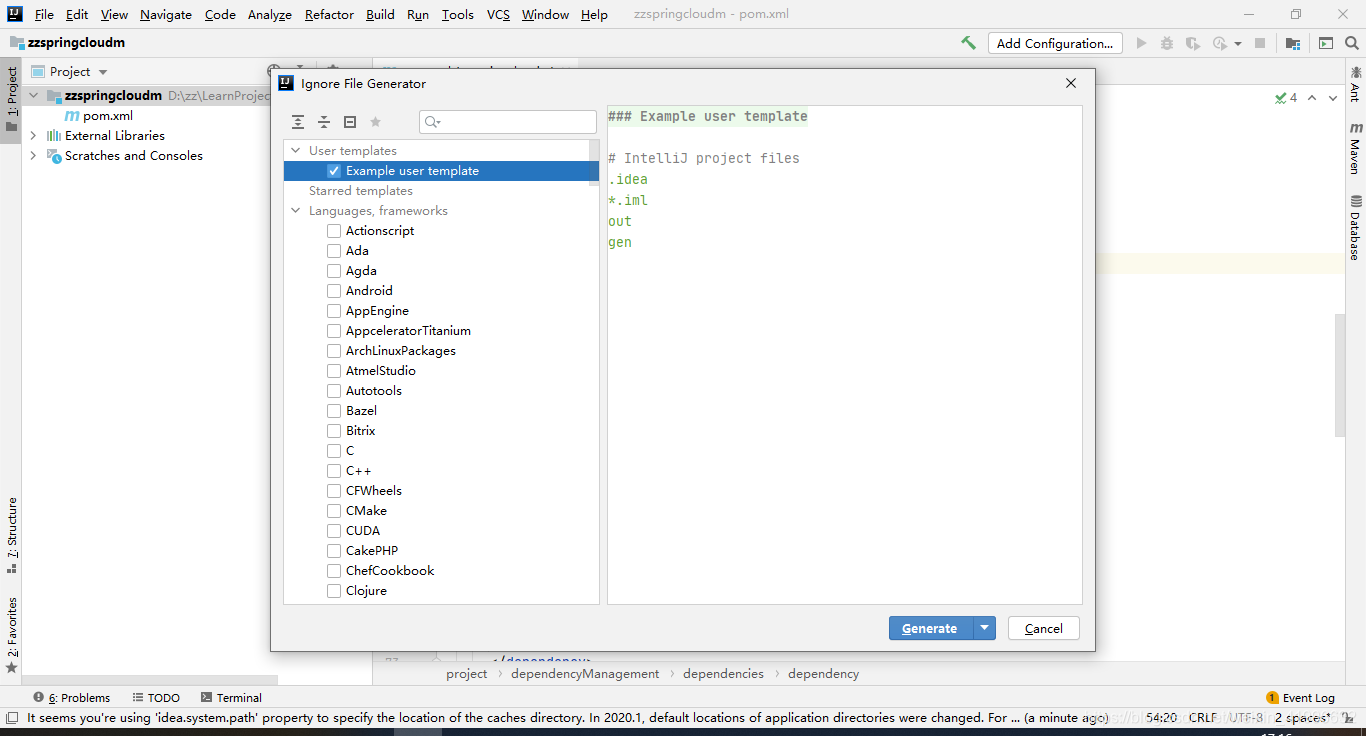Viewport: 1366px width, 736px height.
Task: Click the Stop square icon in toolbar
Action: coord(1260,43)
